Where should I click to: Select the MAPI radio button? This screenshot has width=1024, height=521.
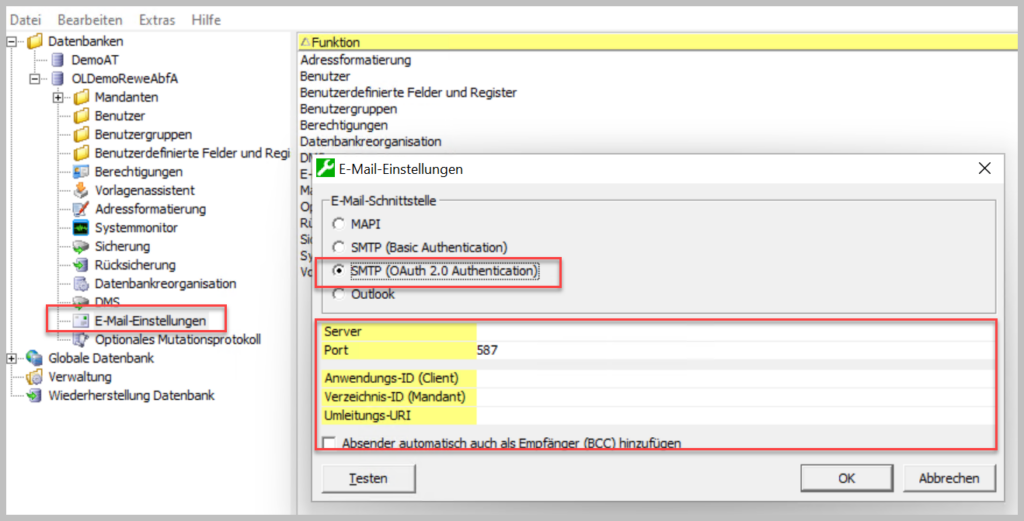[340, 224]
